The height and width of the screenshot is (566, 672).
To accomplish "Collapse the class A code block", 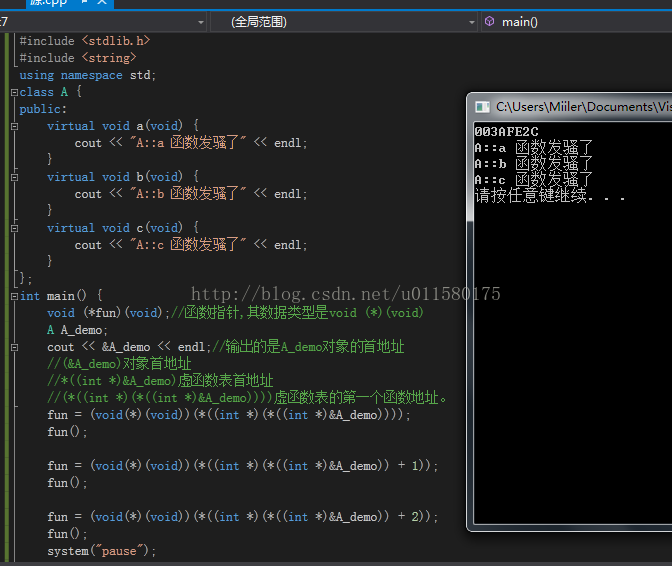I will click(x=14, y=92).
